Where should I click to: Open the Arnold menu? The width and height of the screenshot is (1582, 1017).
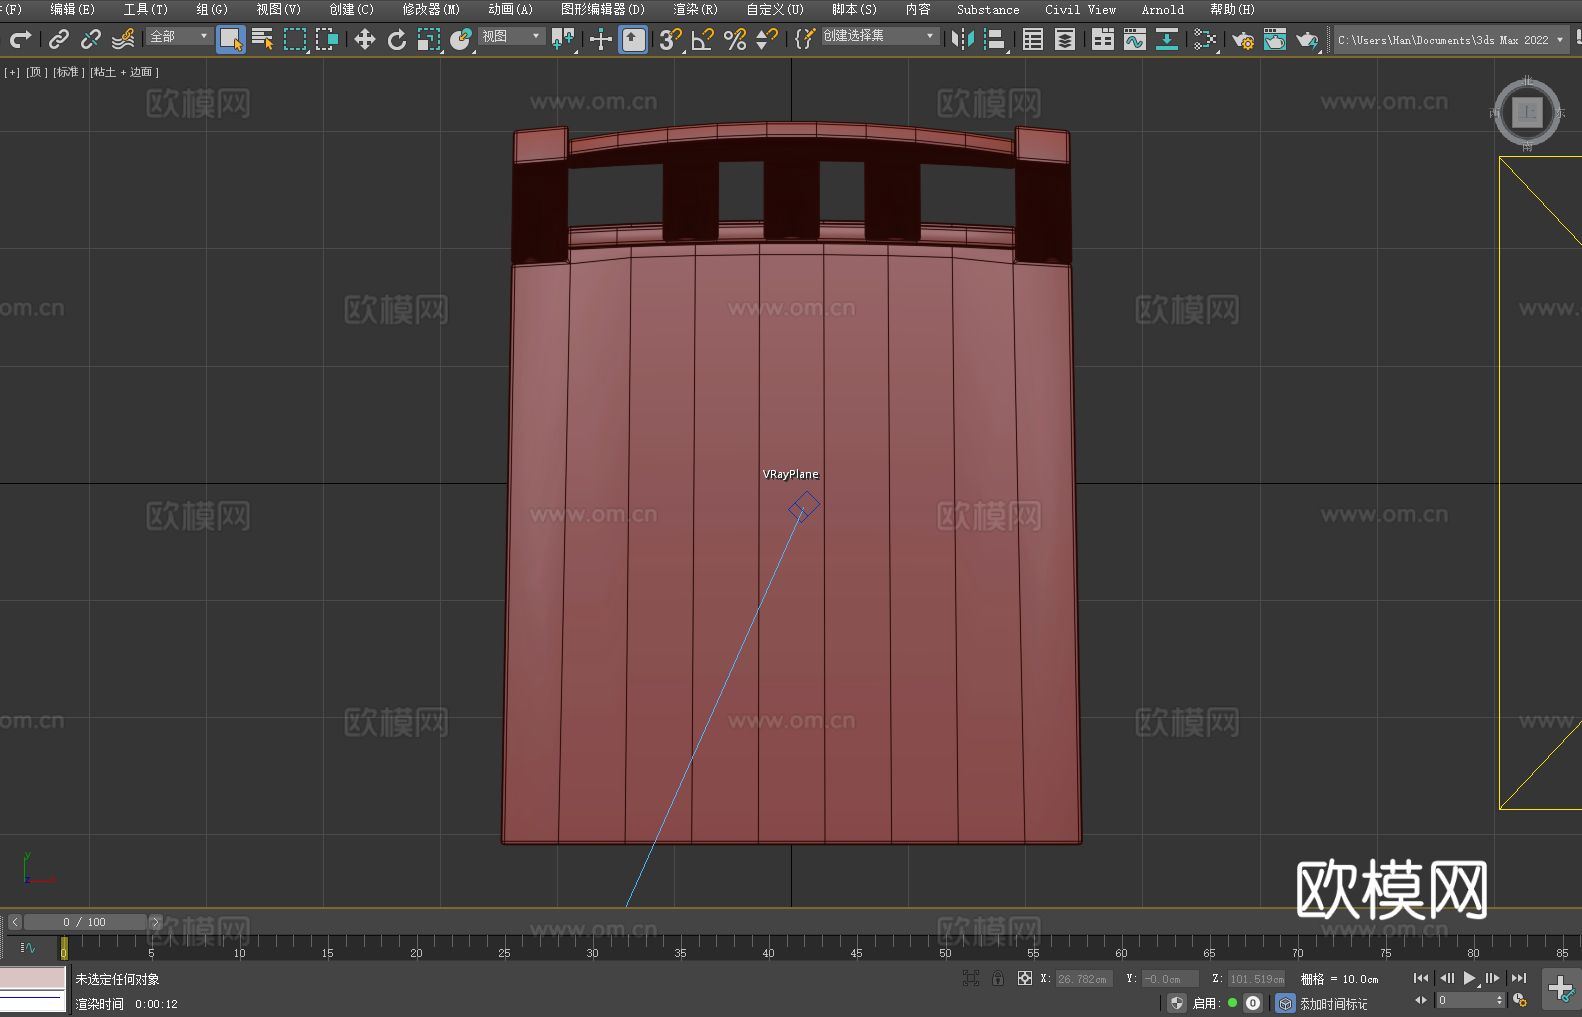click(1162, 9)
